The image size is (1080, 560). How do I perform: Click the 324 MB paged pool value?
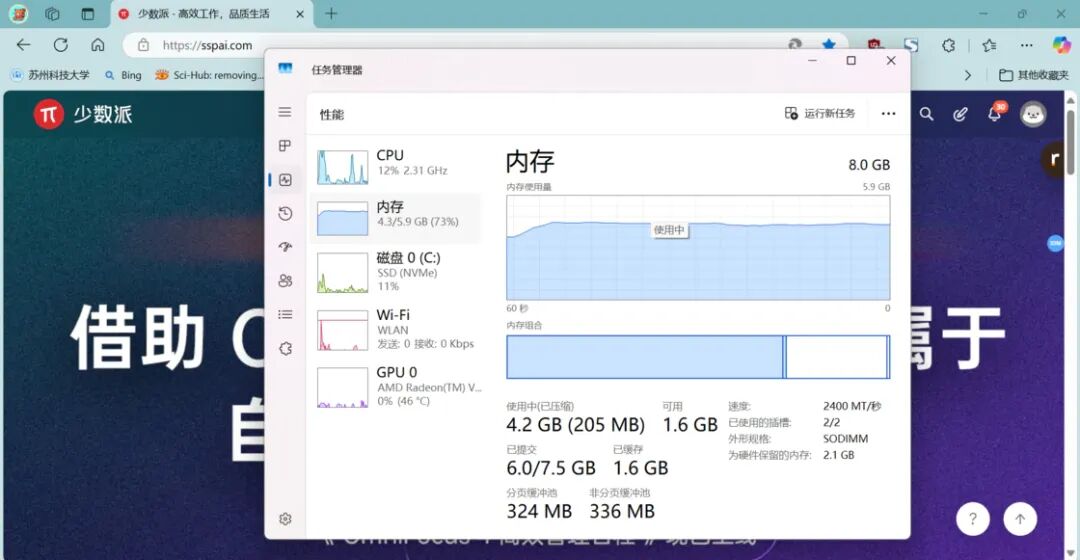pos(539,512)
